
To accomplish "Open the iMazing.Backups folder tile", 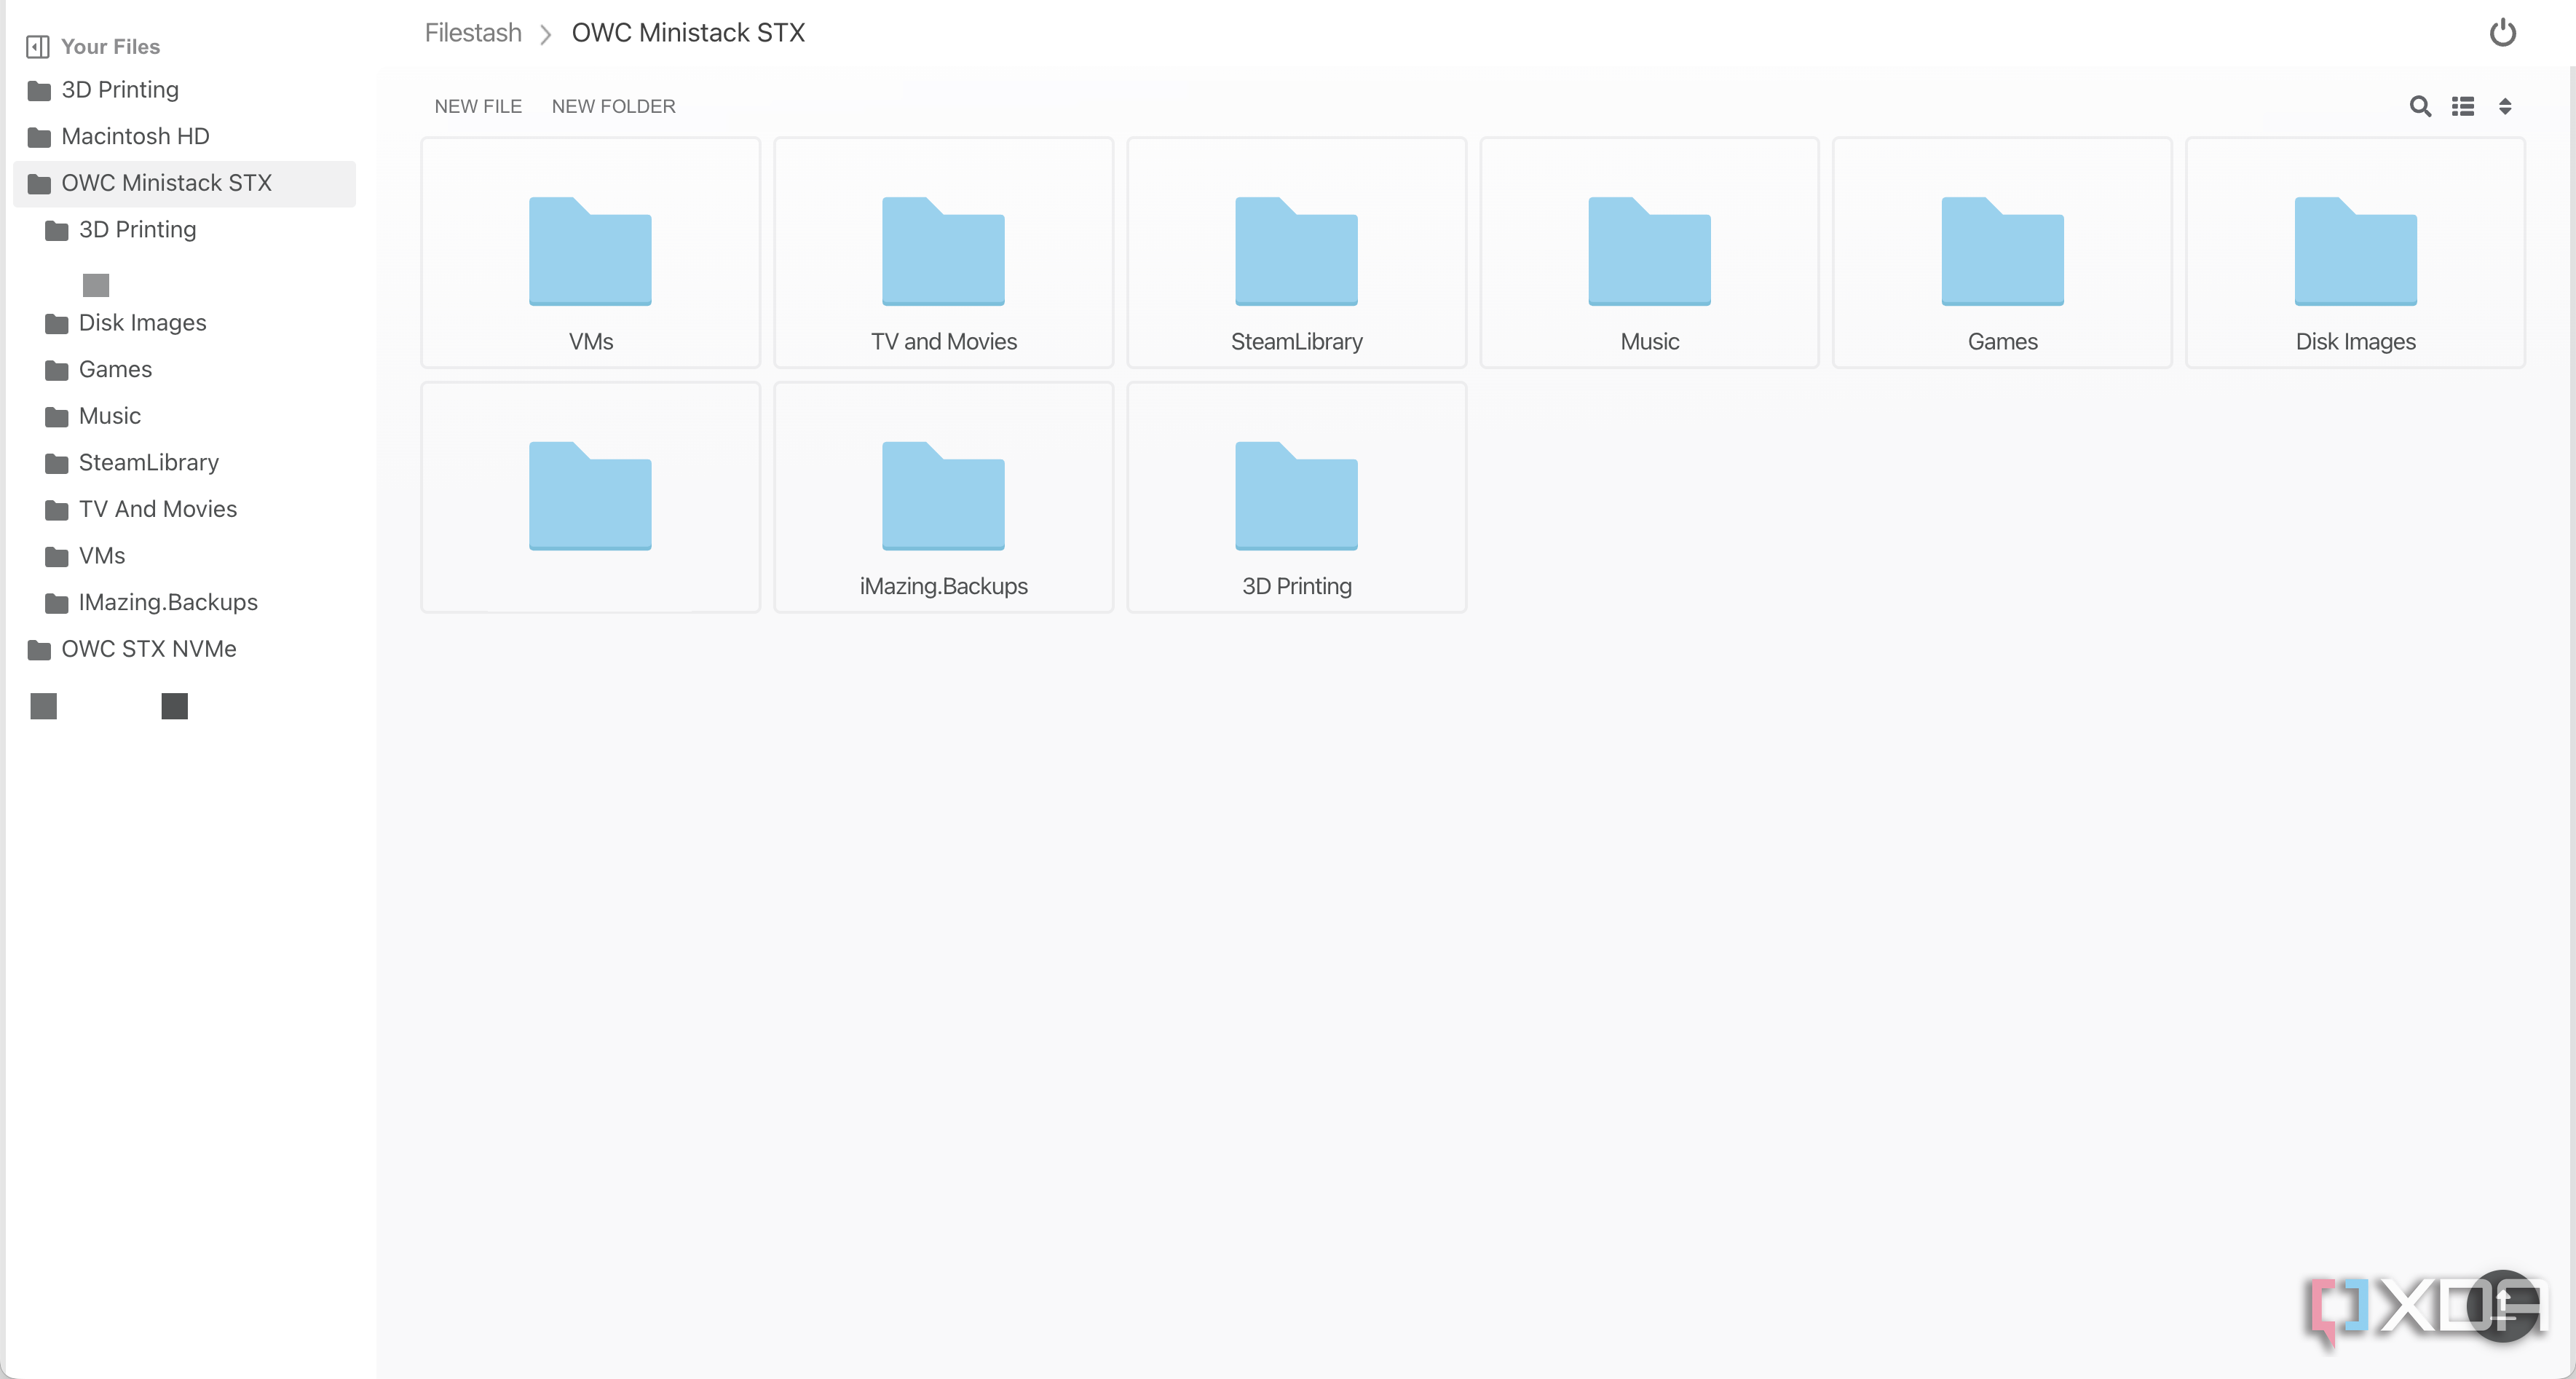I will (x=943, y=497).
